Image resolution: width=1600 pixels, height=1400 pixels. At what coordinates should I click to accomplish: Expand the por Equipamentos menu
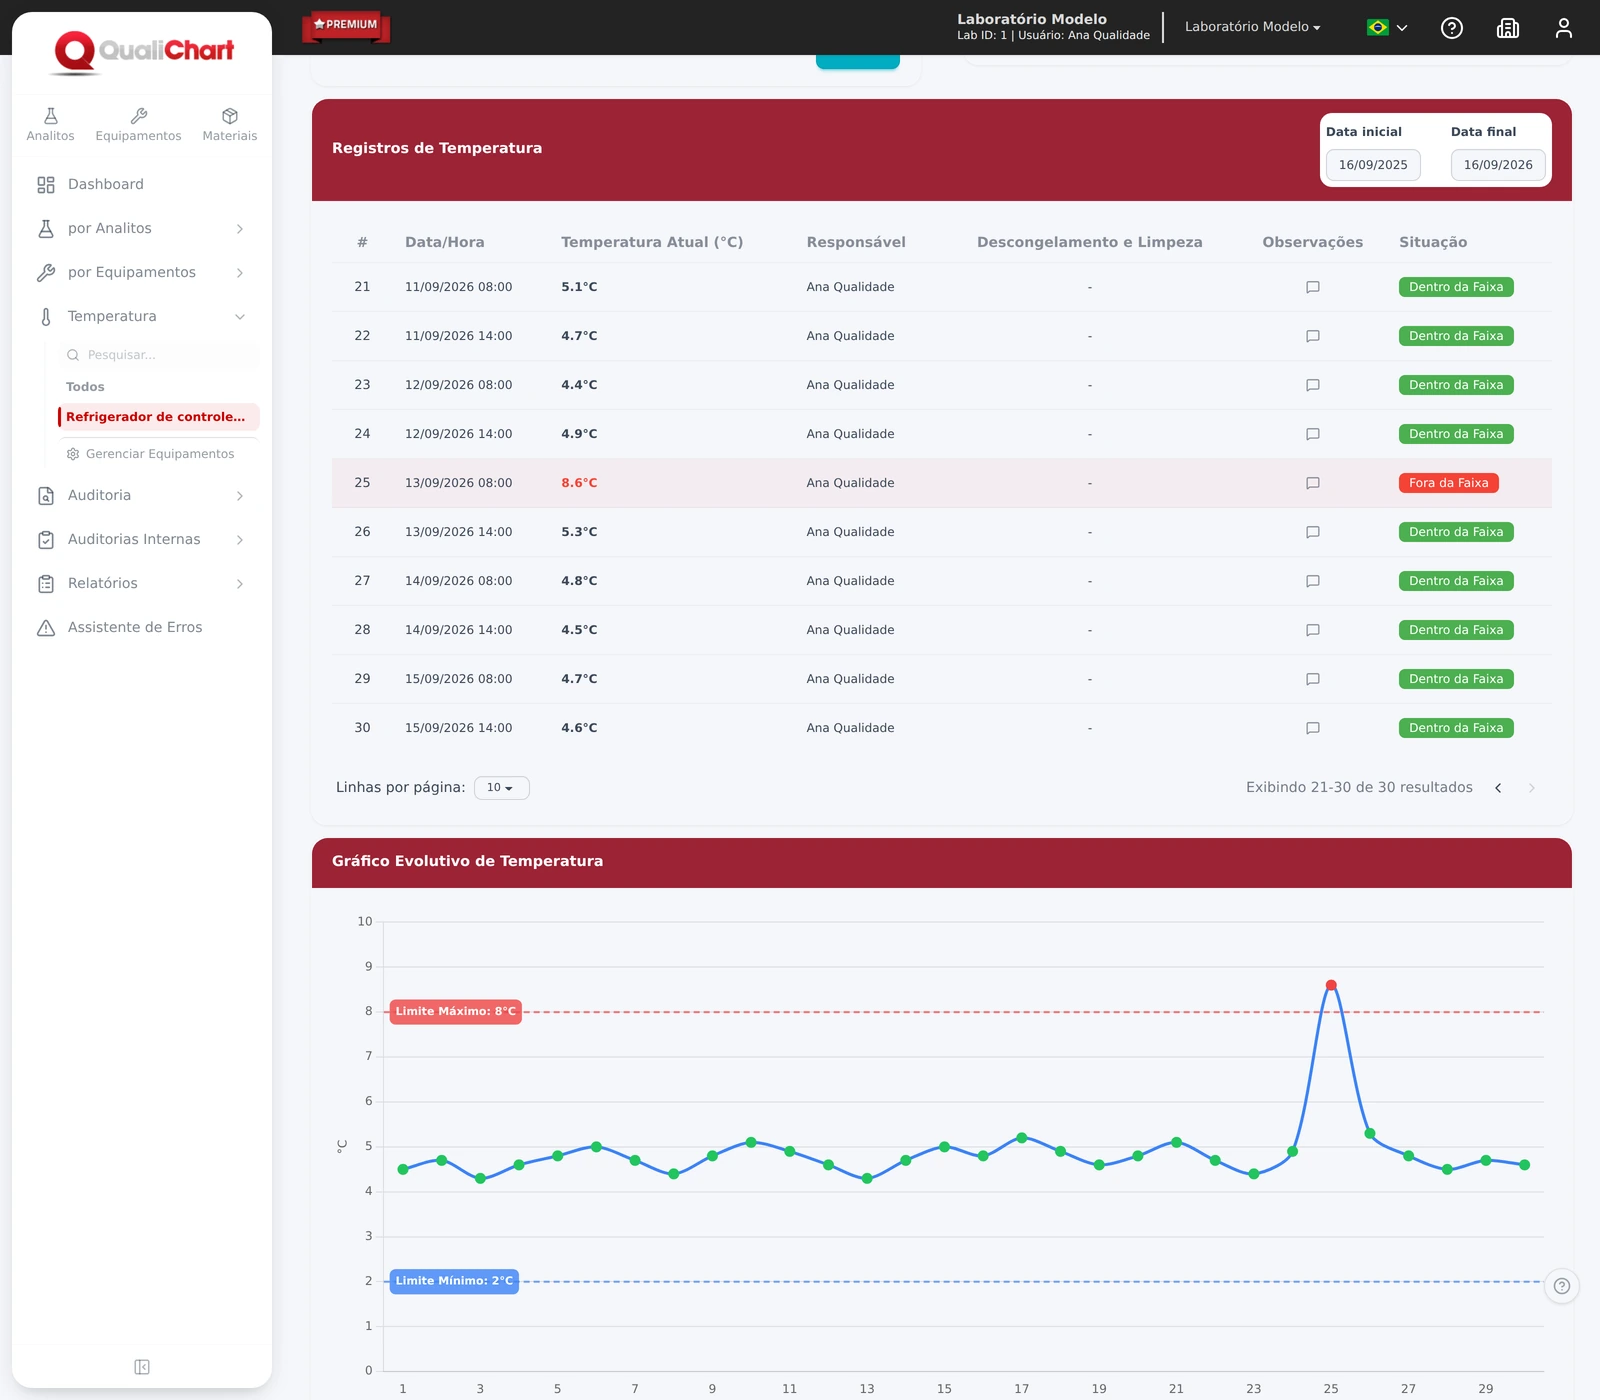pyautogui.click(x=141, y=272)
